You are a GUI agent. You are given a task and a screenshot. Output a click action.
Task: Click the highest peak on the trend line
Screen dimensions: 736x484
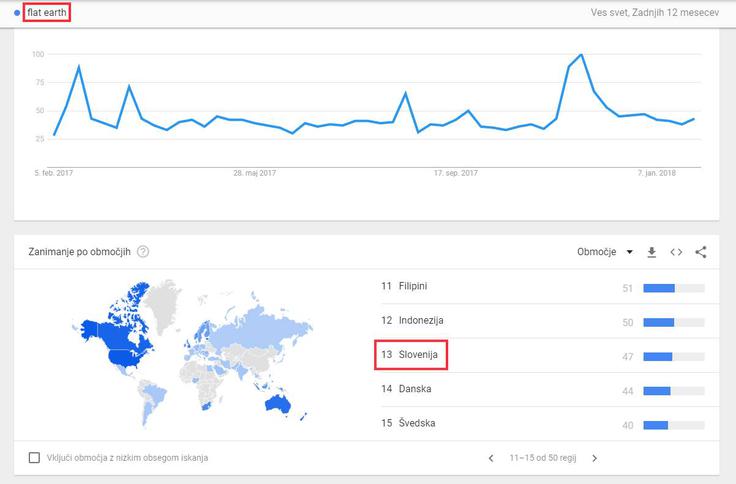582,54
